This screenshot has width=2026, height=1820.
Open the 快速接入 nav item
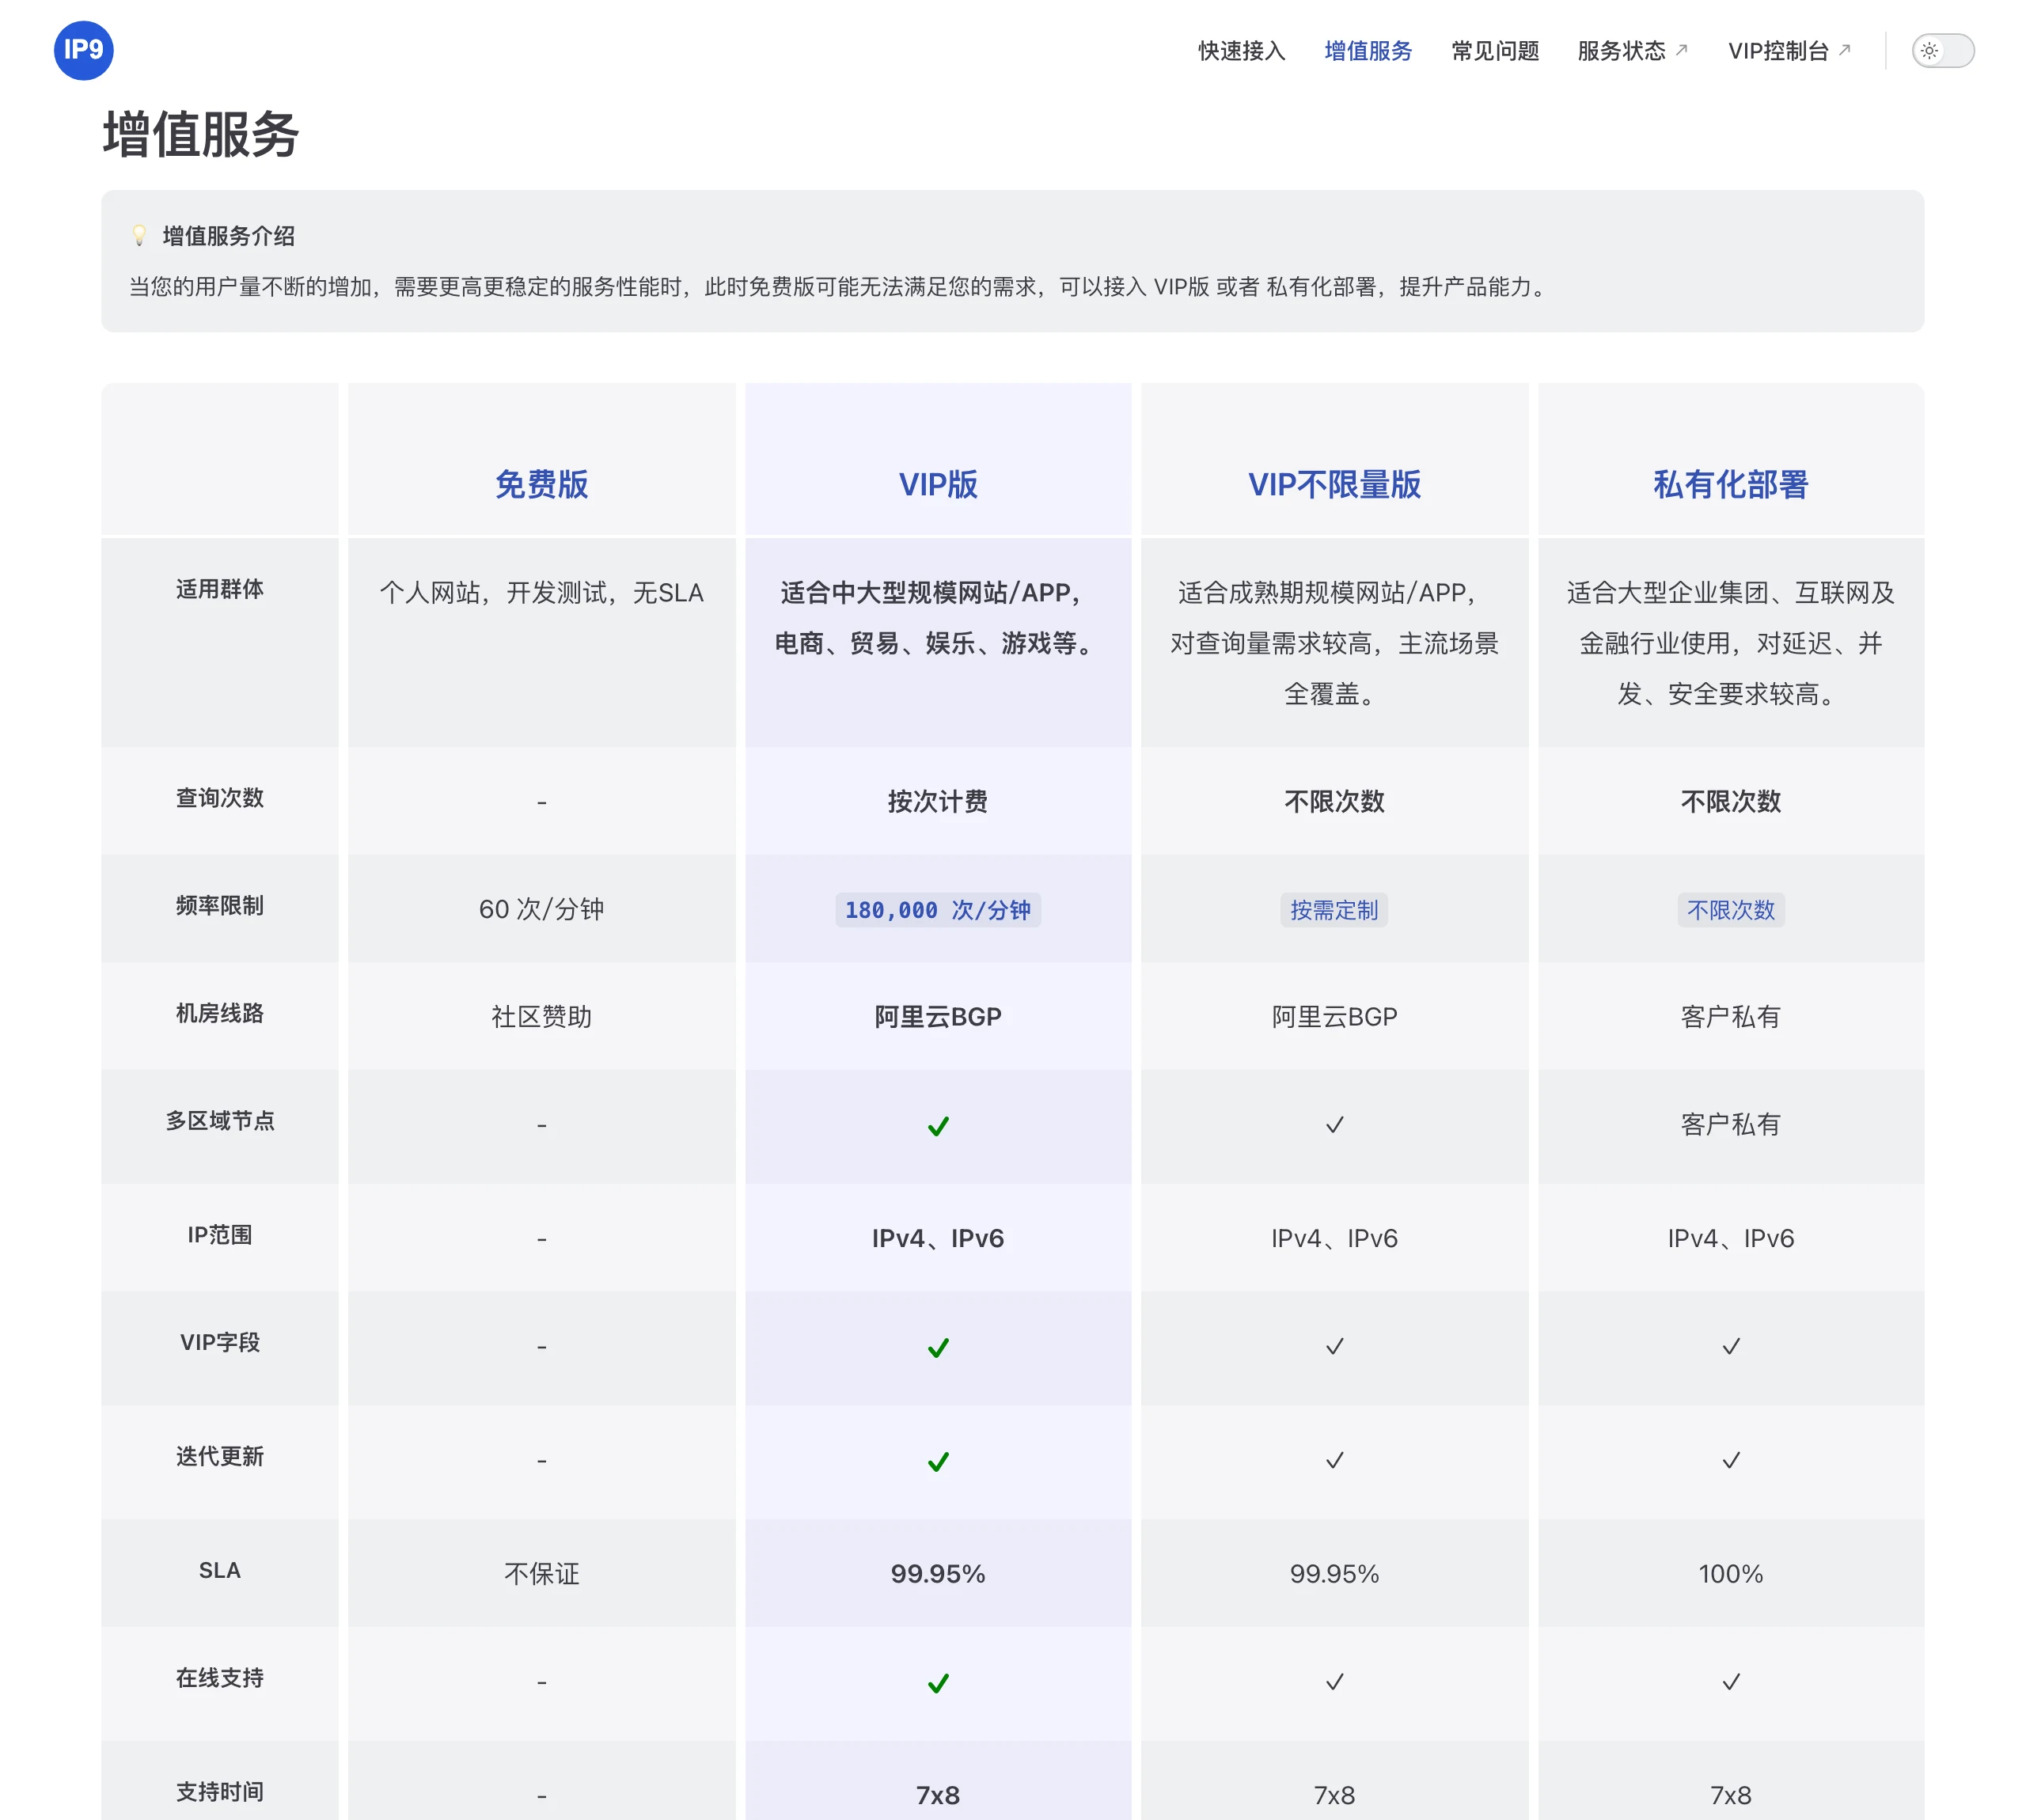point(1241,50)
